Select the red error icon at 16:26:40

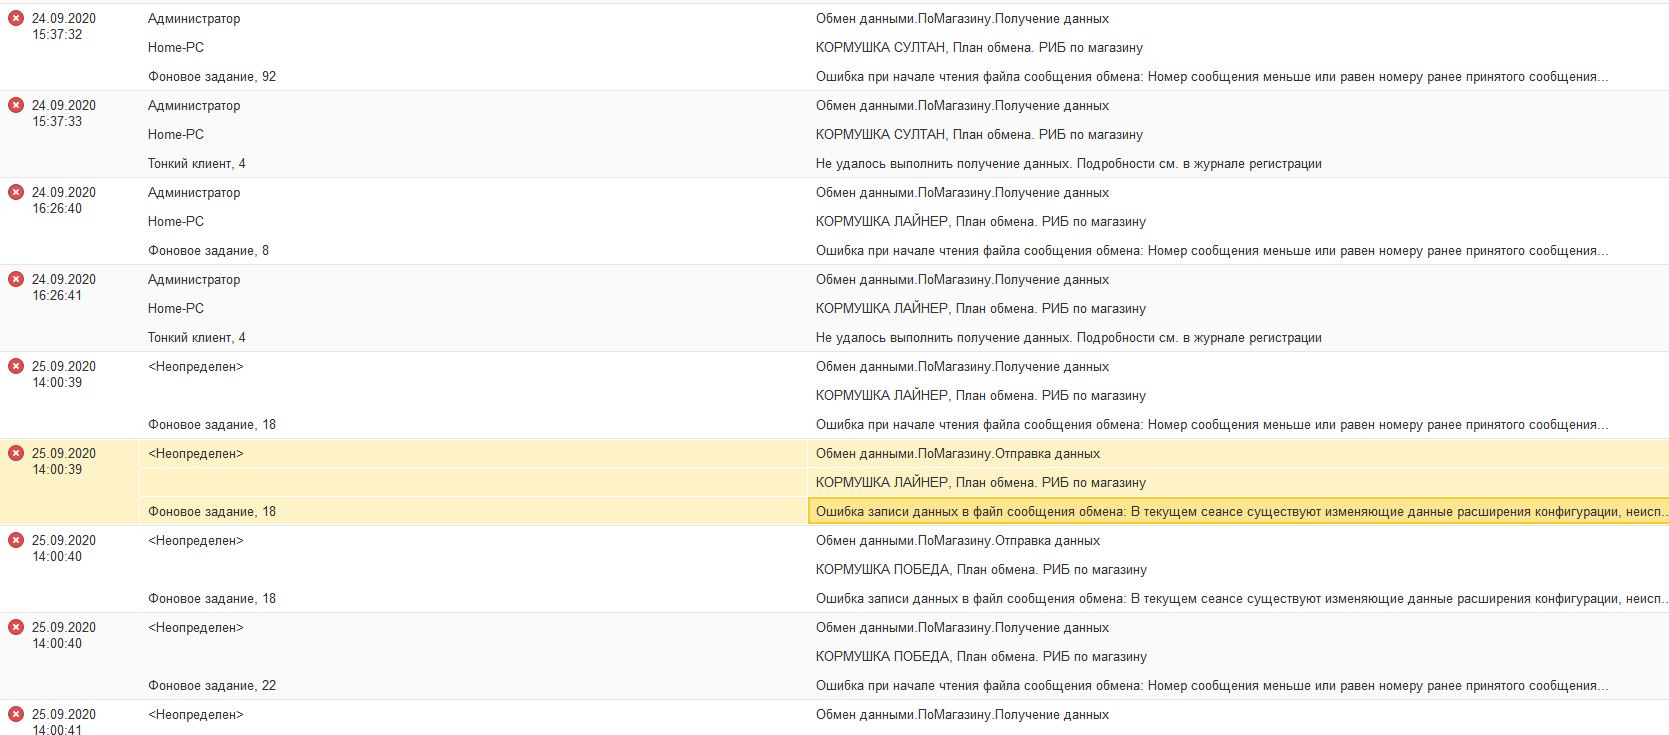[x=16, y=193]
